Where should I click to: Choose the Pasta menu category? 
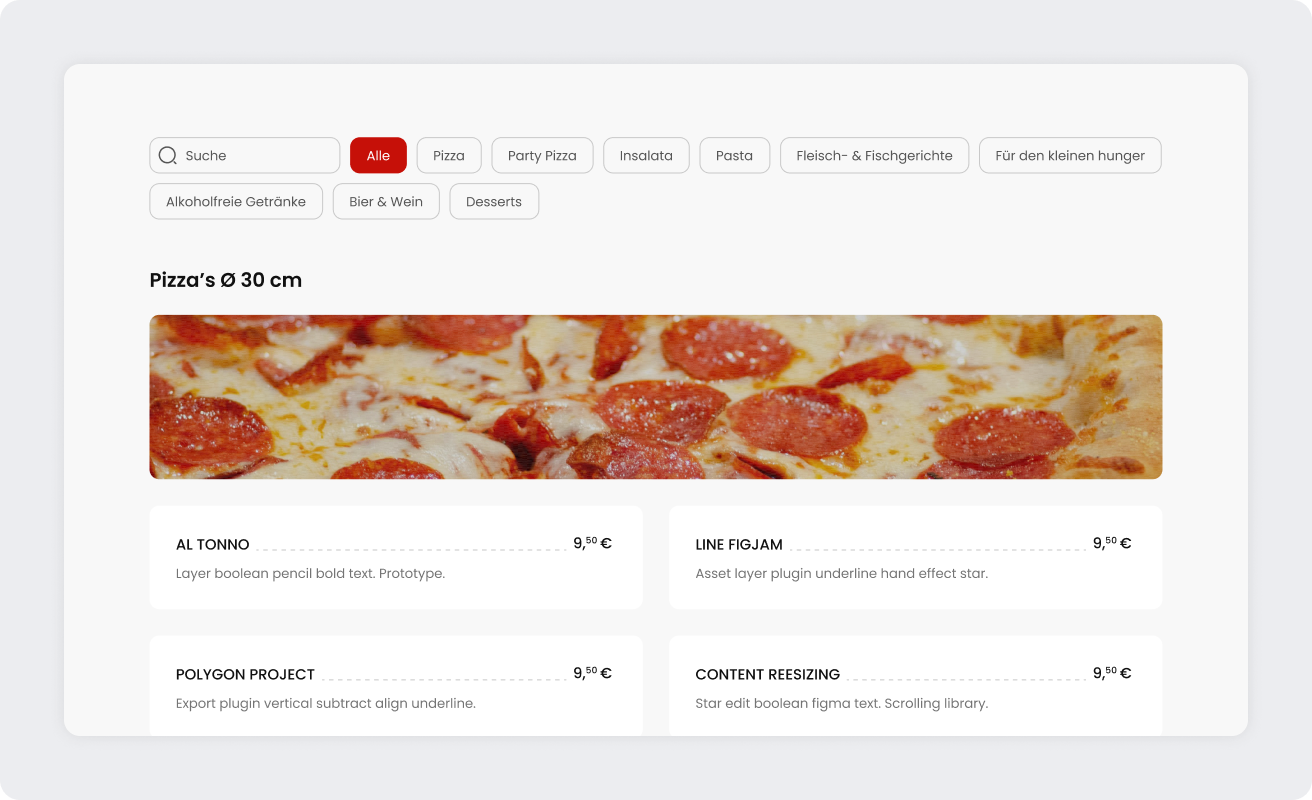point(734,155)
